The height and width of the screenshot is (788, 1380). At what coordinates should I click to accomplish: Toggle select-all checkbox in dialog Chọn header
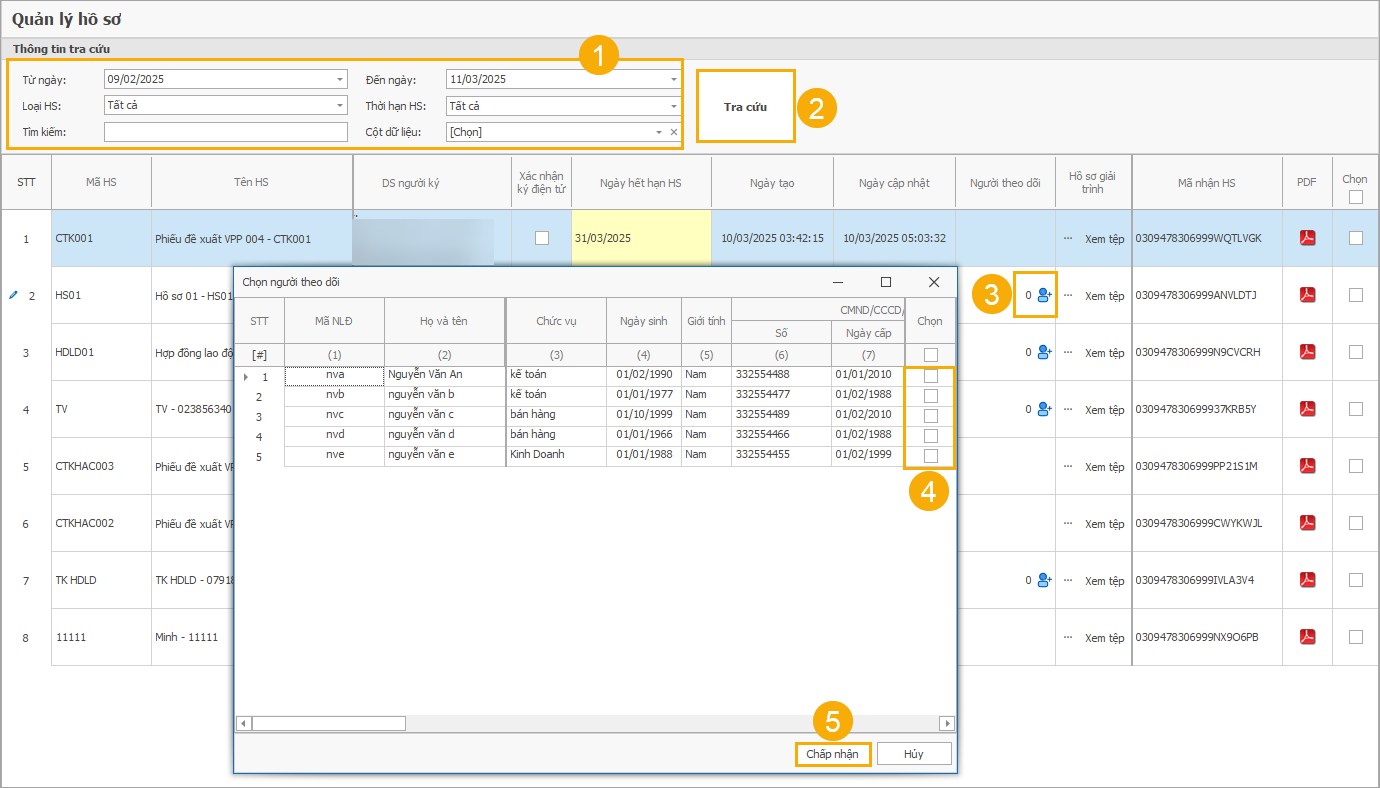[x=930, y=355]
